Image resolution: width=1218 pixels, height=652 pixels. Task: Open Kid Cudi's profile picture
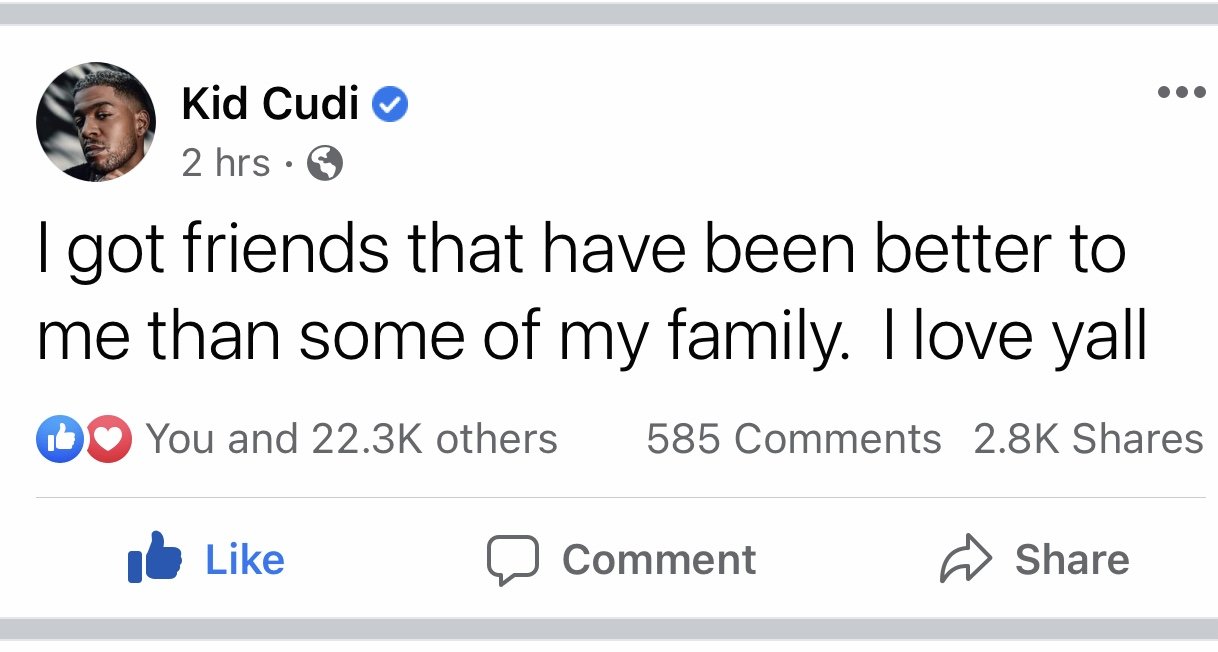pos(96,122)
